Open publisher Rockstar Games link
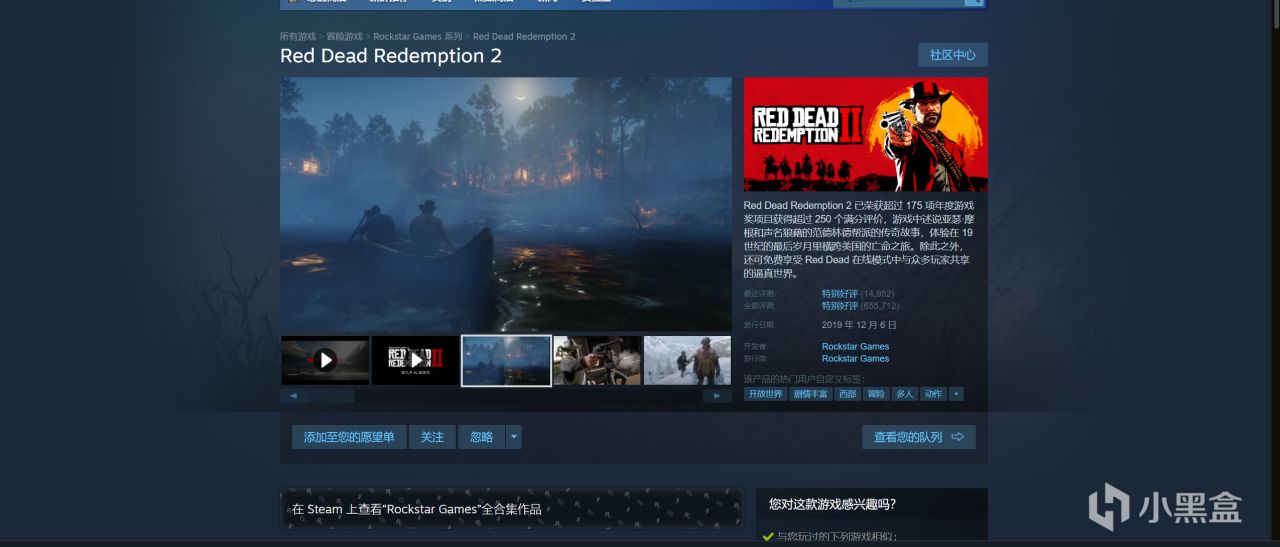Image resolution: width=1280 pixels, height=547 pixels. (855, 358)
